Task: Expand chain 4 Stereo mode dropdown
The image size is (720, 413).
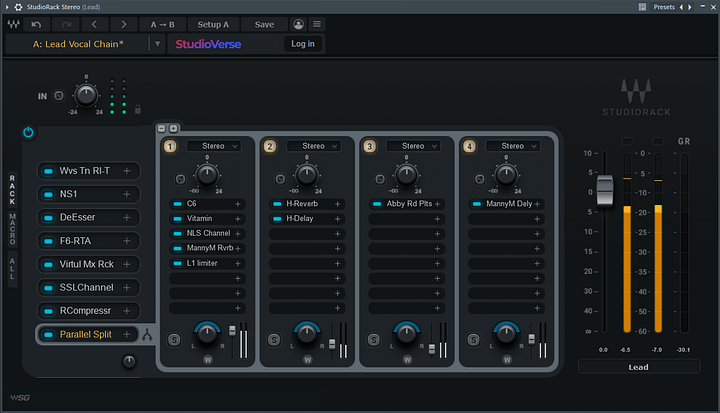Action: coord(513,146)
